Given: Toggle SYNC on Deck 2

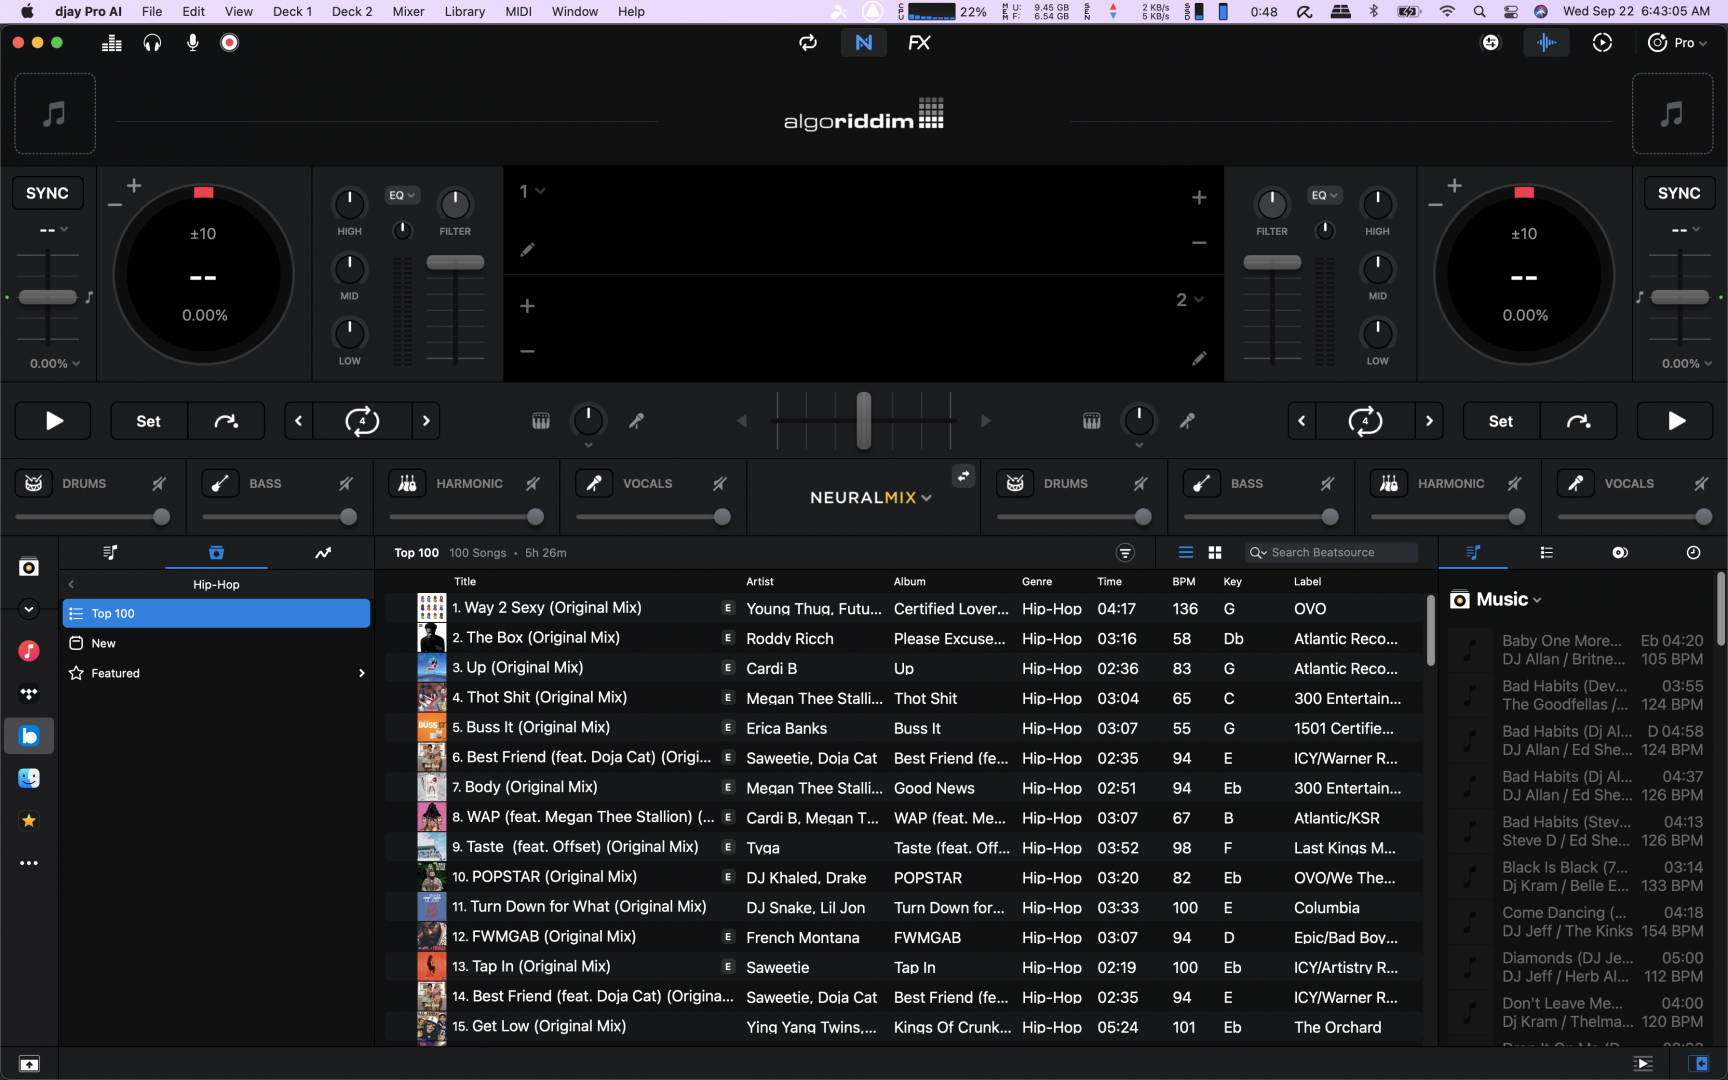Looking at the screenshot, I should point(1679,193).
